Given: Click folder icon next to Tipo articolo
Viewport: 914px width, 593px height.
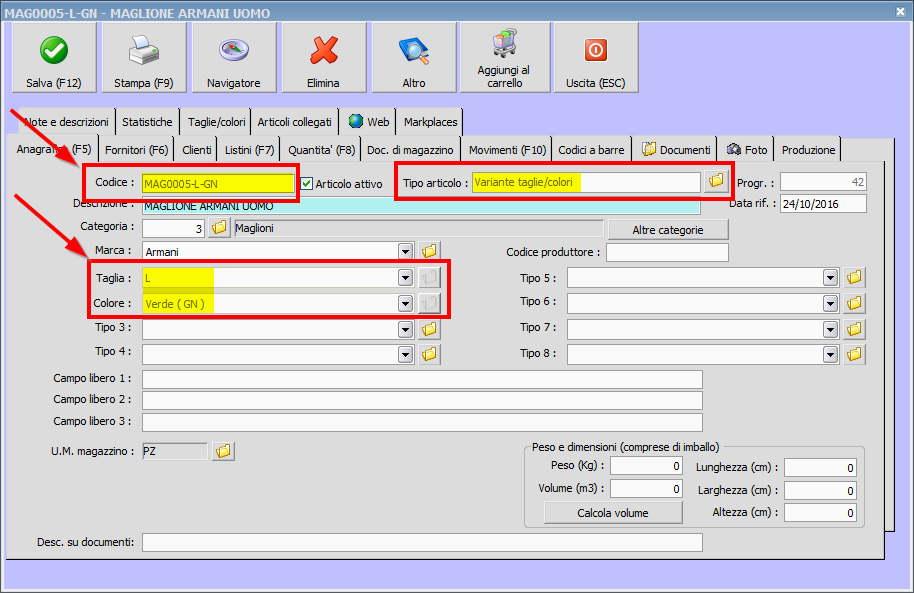Looking at the screenshot, I should tap(715, 182).
